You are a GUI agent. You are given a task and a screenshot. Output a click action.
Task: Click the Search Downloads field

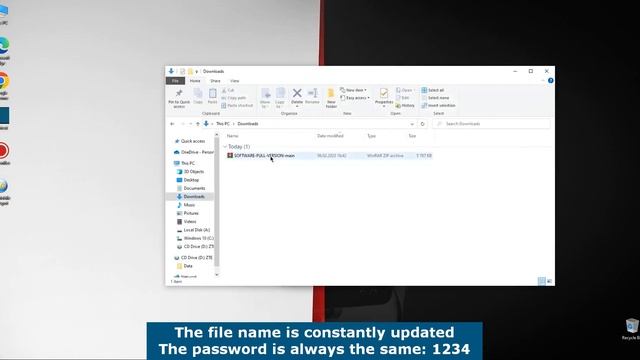tap(491, 124)
